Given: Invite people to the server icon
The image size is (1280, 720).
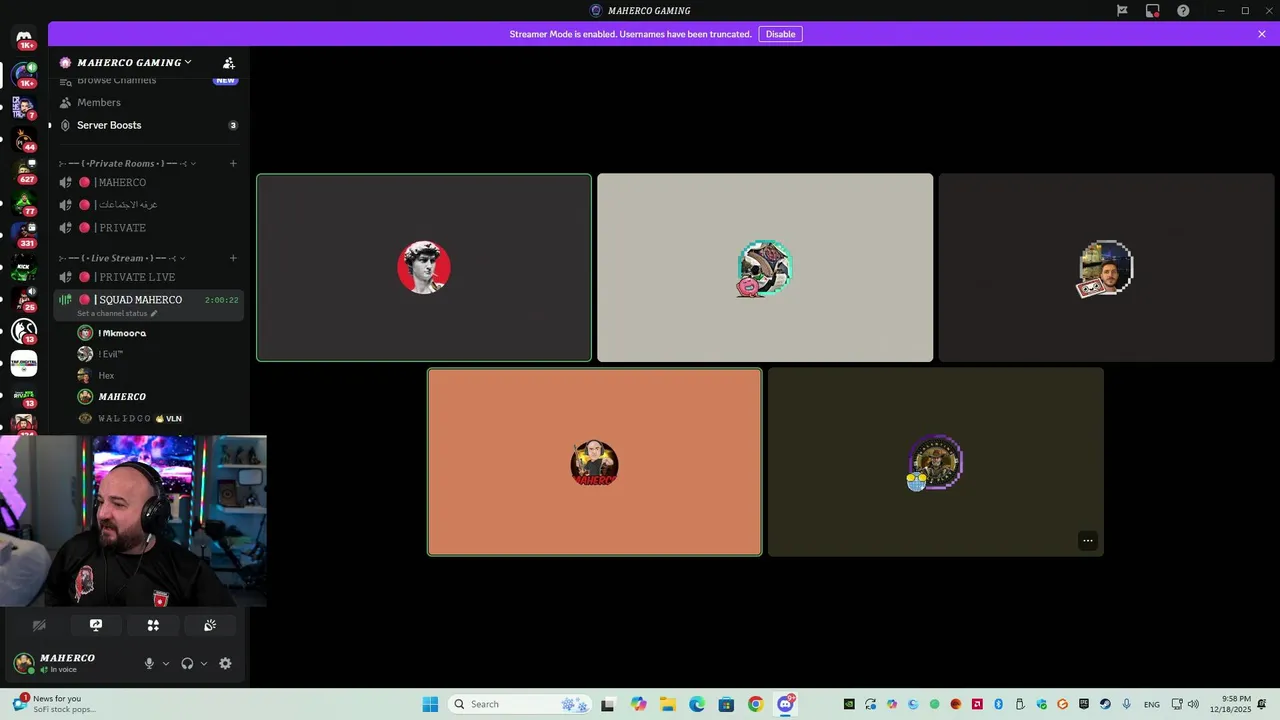Looking at the screenshot, I should 229,62.
